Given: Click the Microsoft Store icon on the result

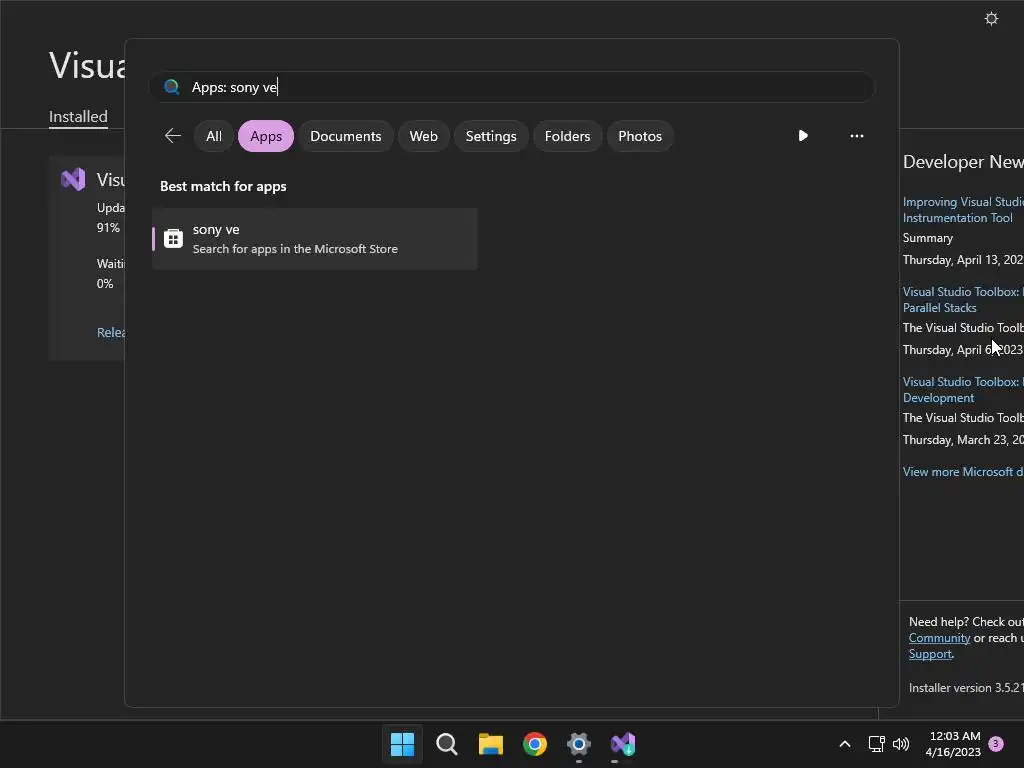Looking at the screenshot, I should [173, 238].
